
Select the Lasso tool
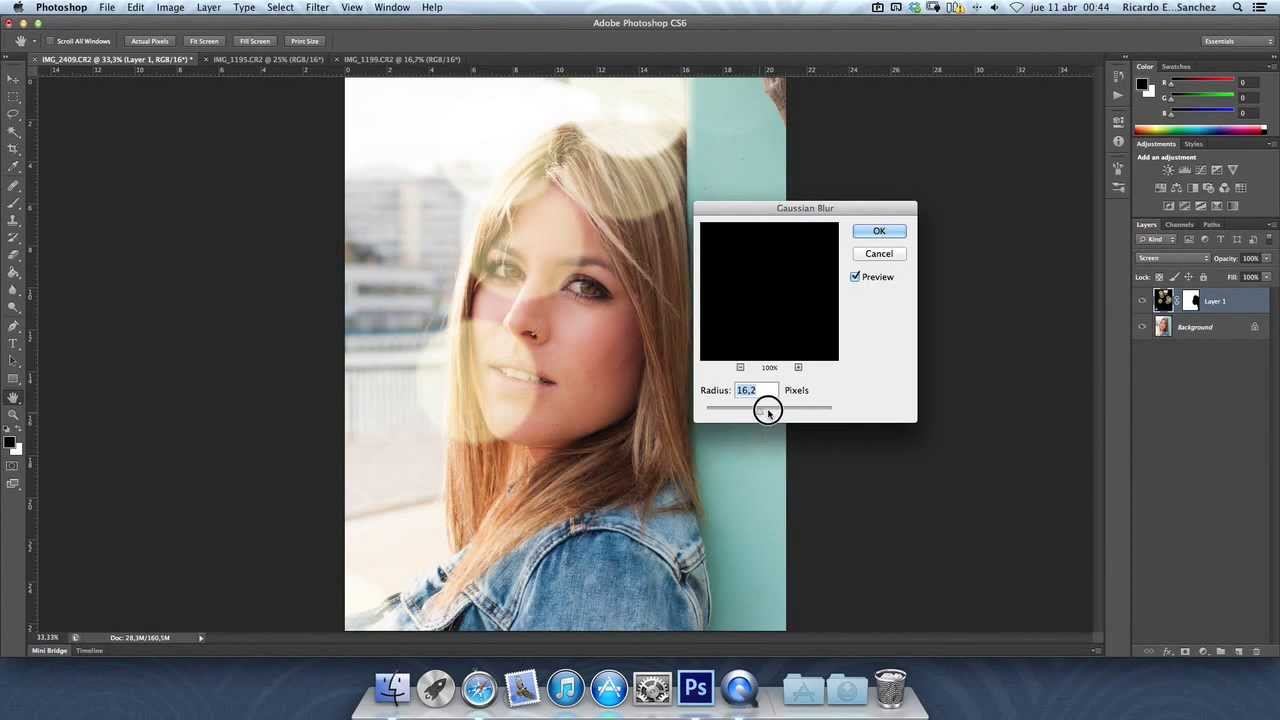pyautogui.click(x=13, y=114)
